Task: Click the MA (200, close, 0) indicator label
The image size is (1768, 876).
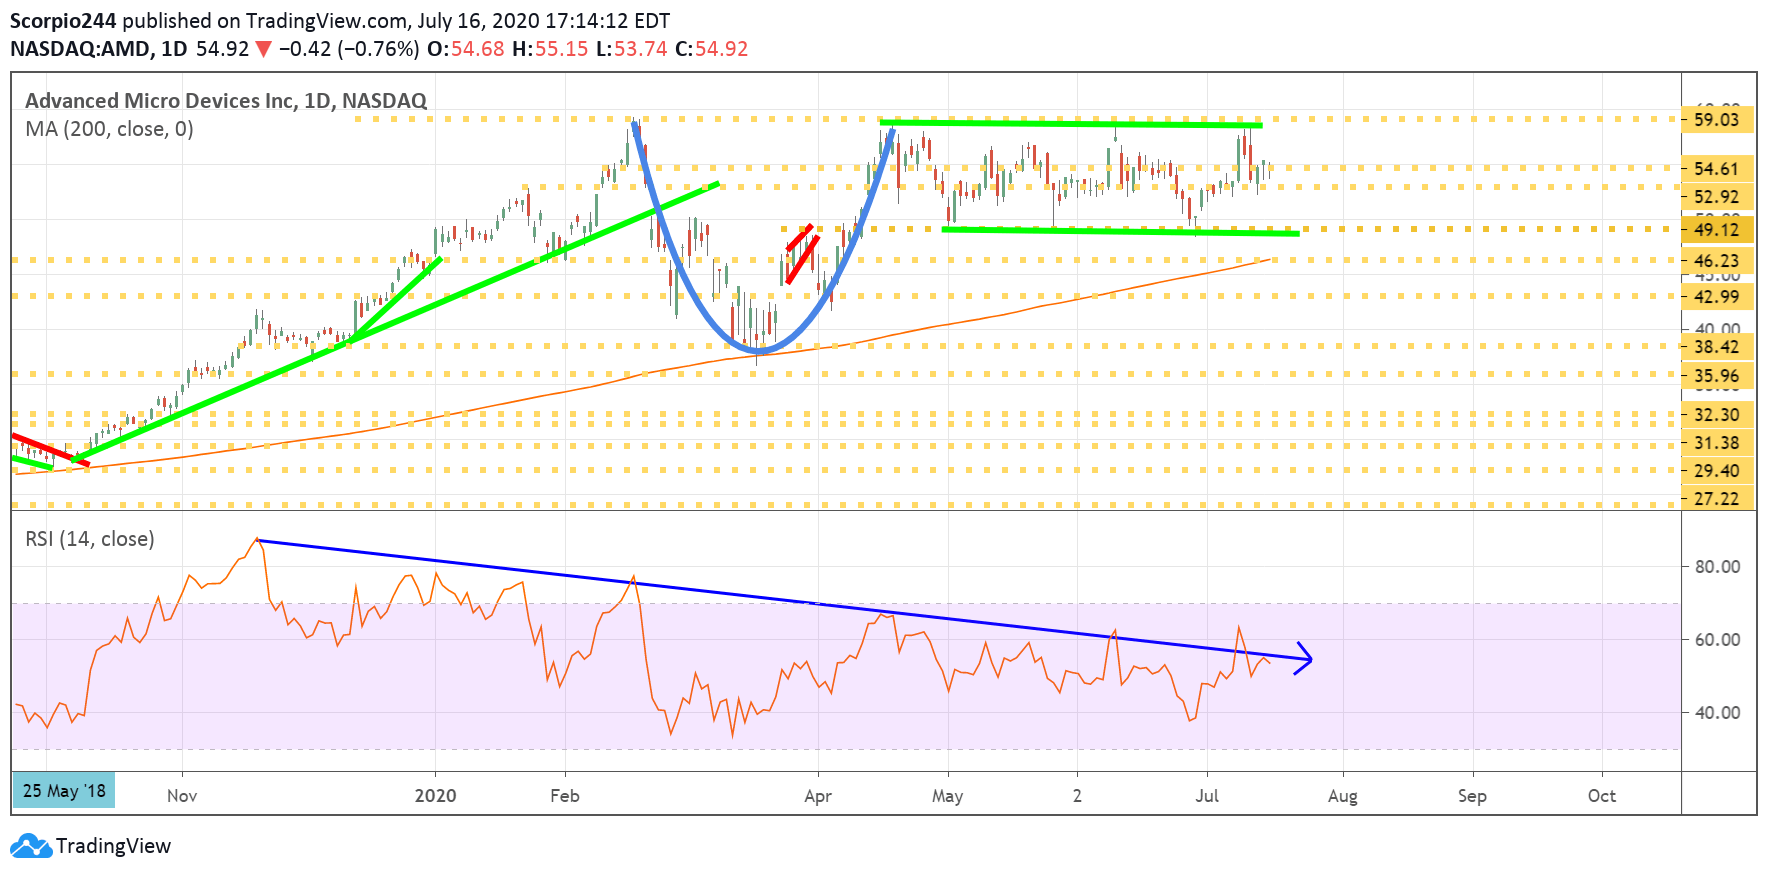Action: click(109, 129)
